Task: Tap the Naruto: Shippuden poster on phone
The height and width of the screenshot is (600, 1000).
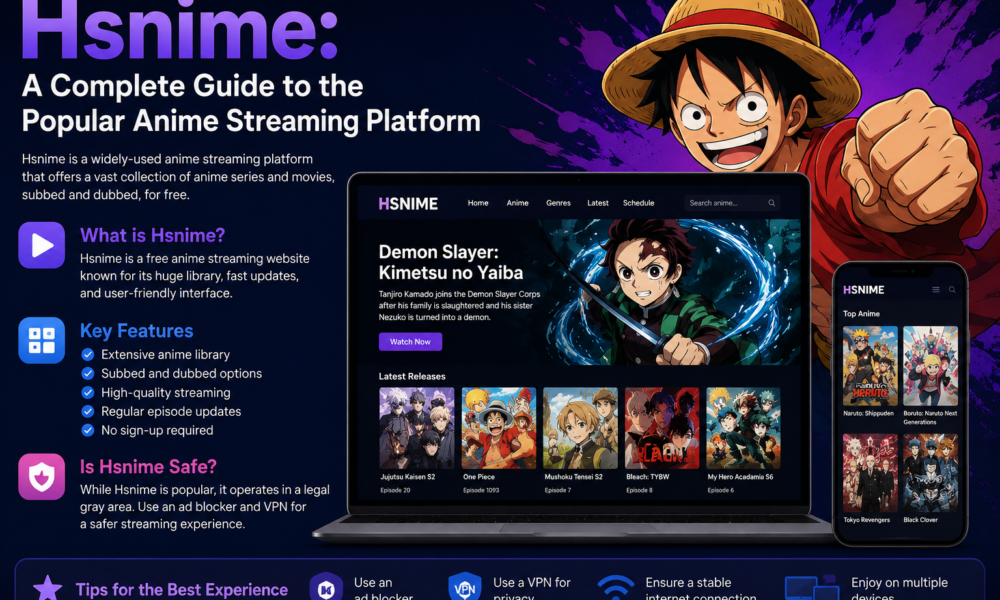Action: 870,366
